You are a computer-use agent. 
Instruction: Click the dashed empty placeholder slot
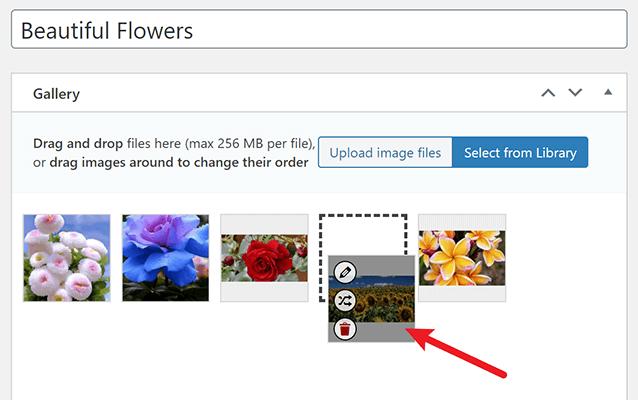tap(363, 234)
